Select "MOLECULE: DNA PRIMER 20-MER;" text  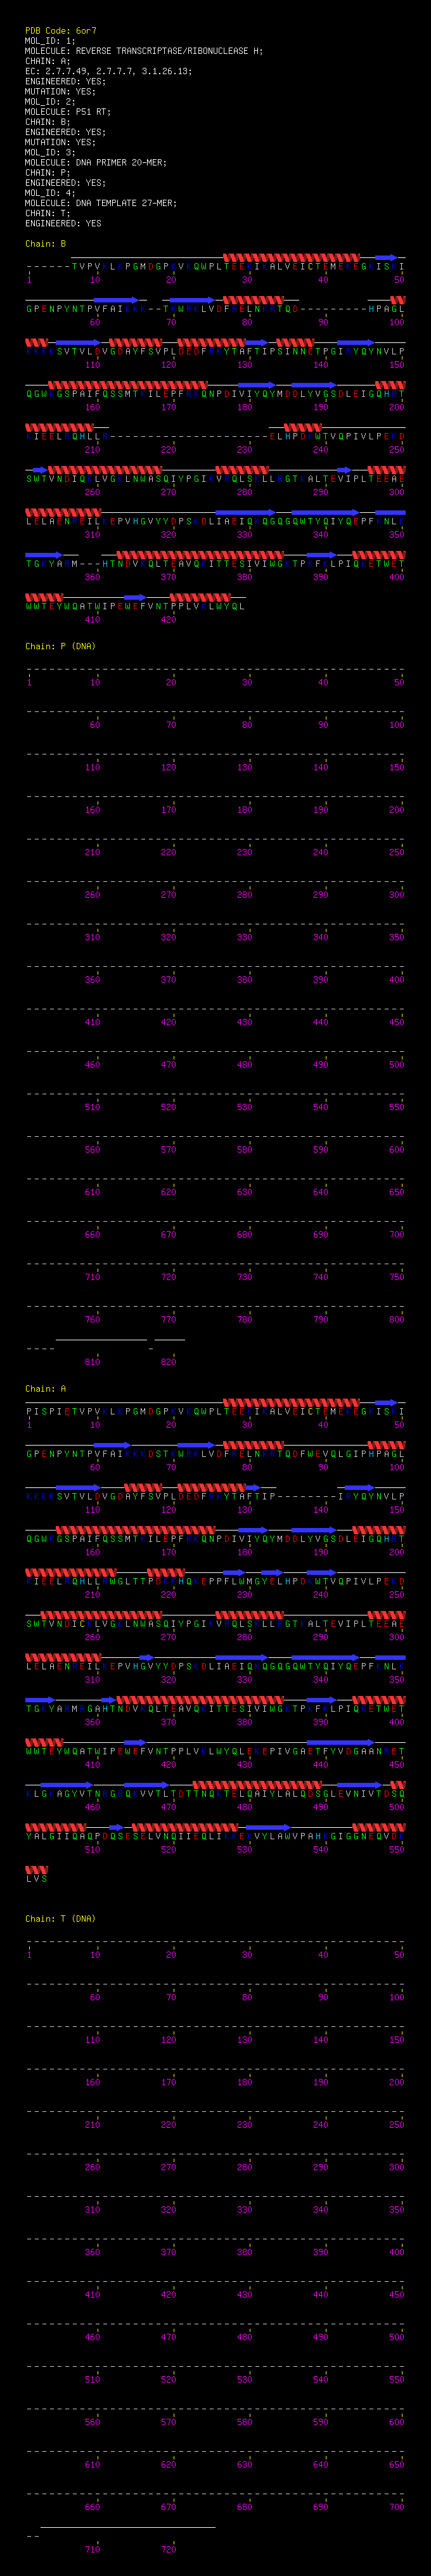(96, 162)
